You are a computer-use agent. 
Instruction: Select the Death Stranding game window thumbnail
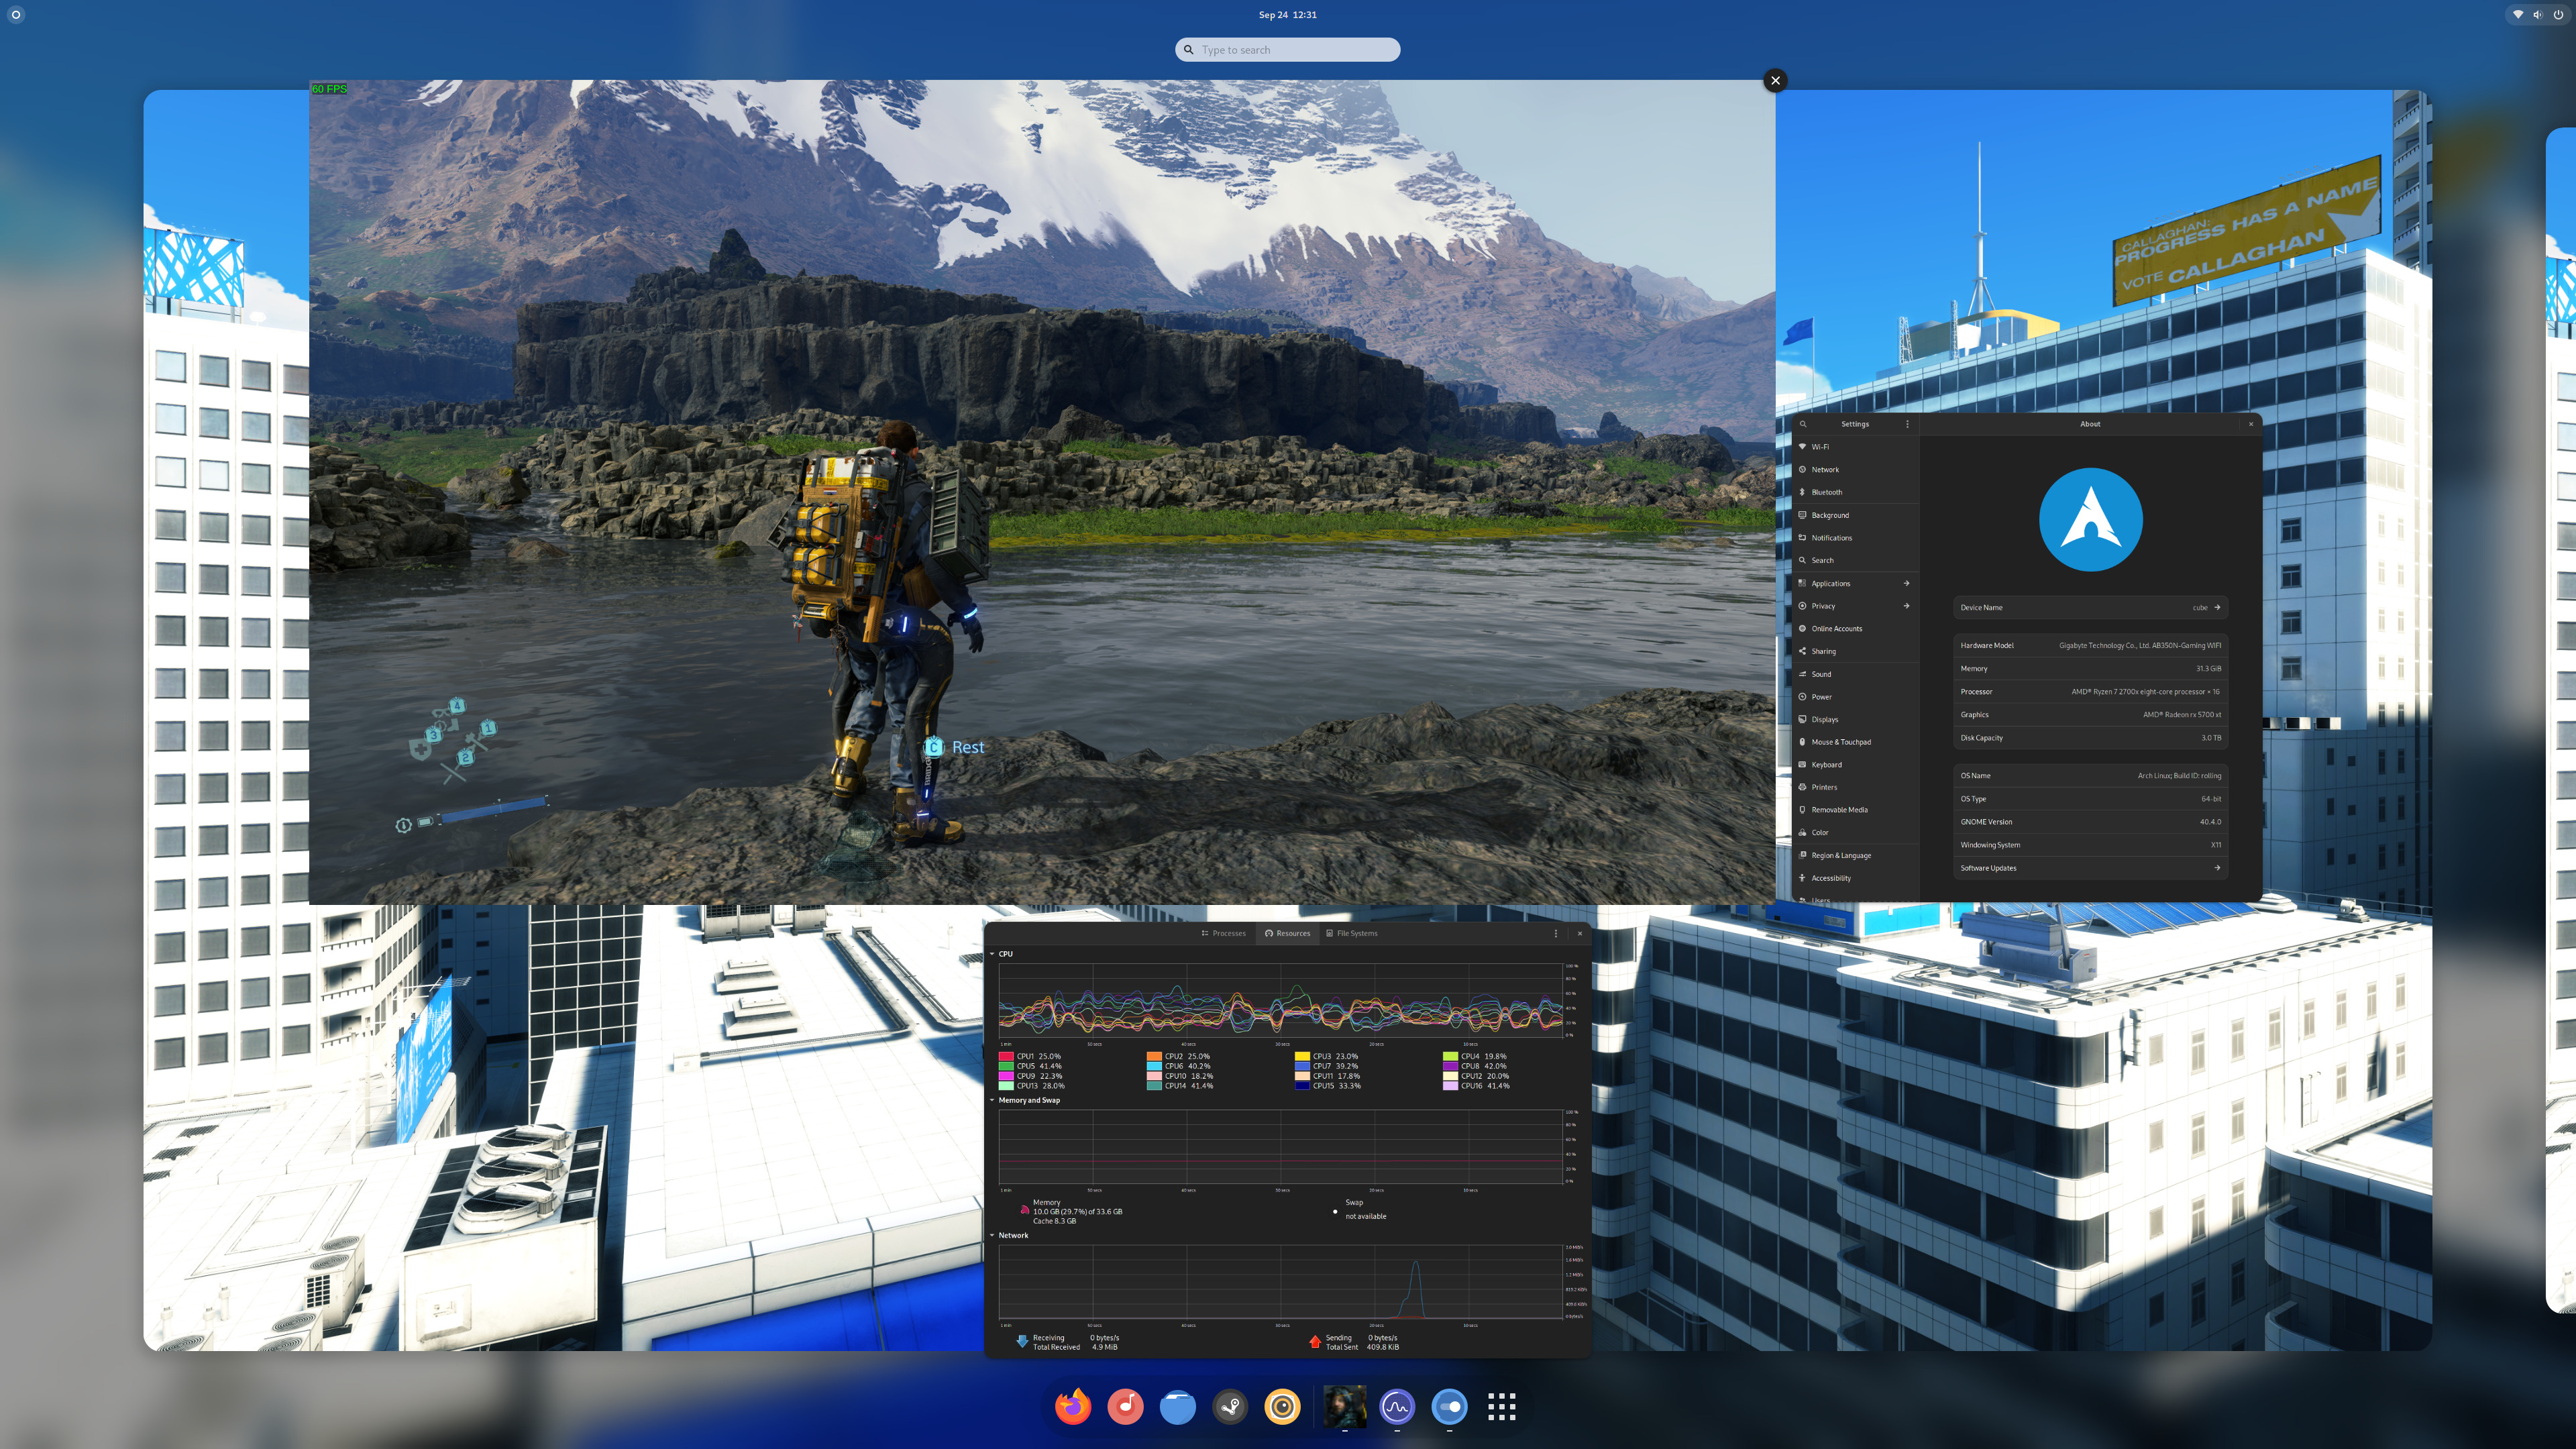coord(1042,492)
